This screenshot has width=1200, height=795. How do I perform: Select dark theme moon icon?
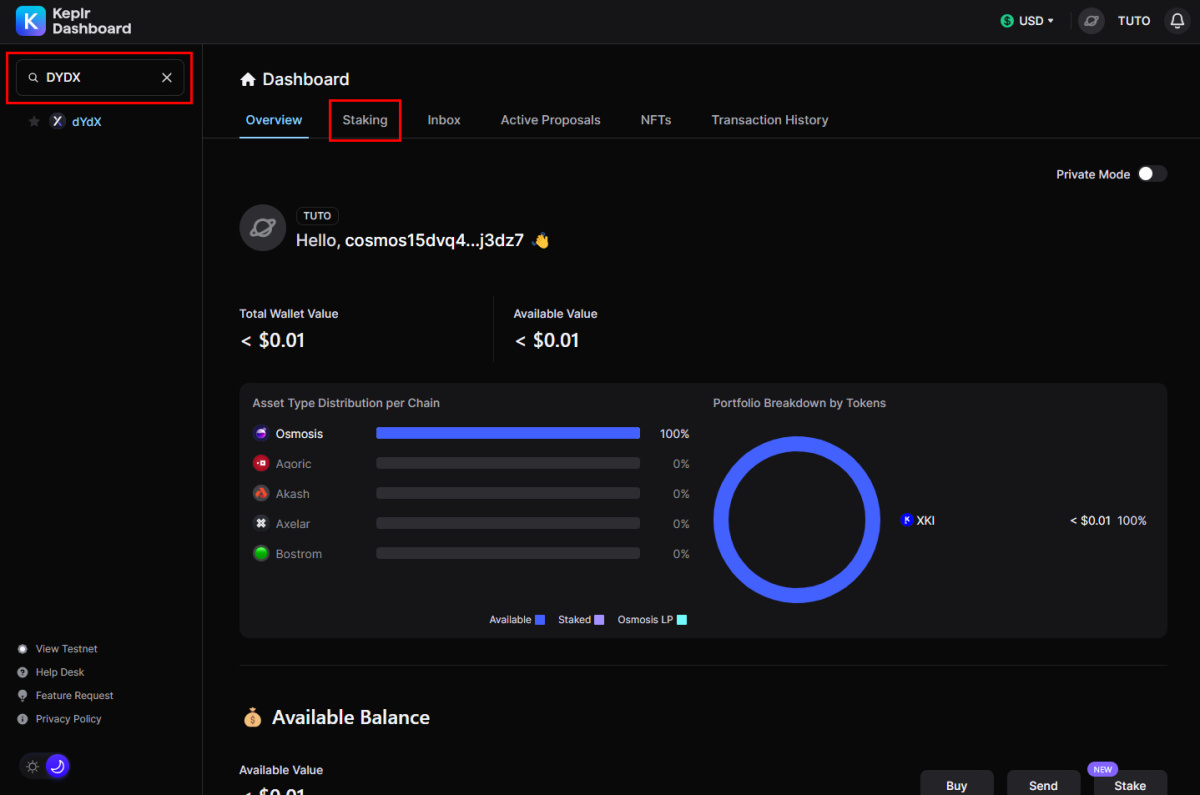pyautogui.click(x=58, y=766)
